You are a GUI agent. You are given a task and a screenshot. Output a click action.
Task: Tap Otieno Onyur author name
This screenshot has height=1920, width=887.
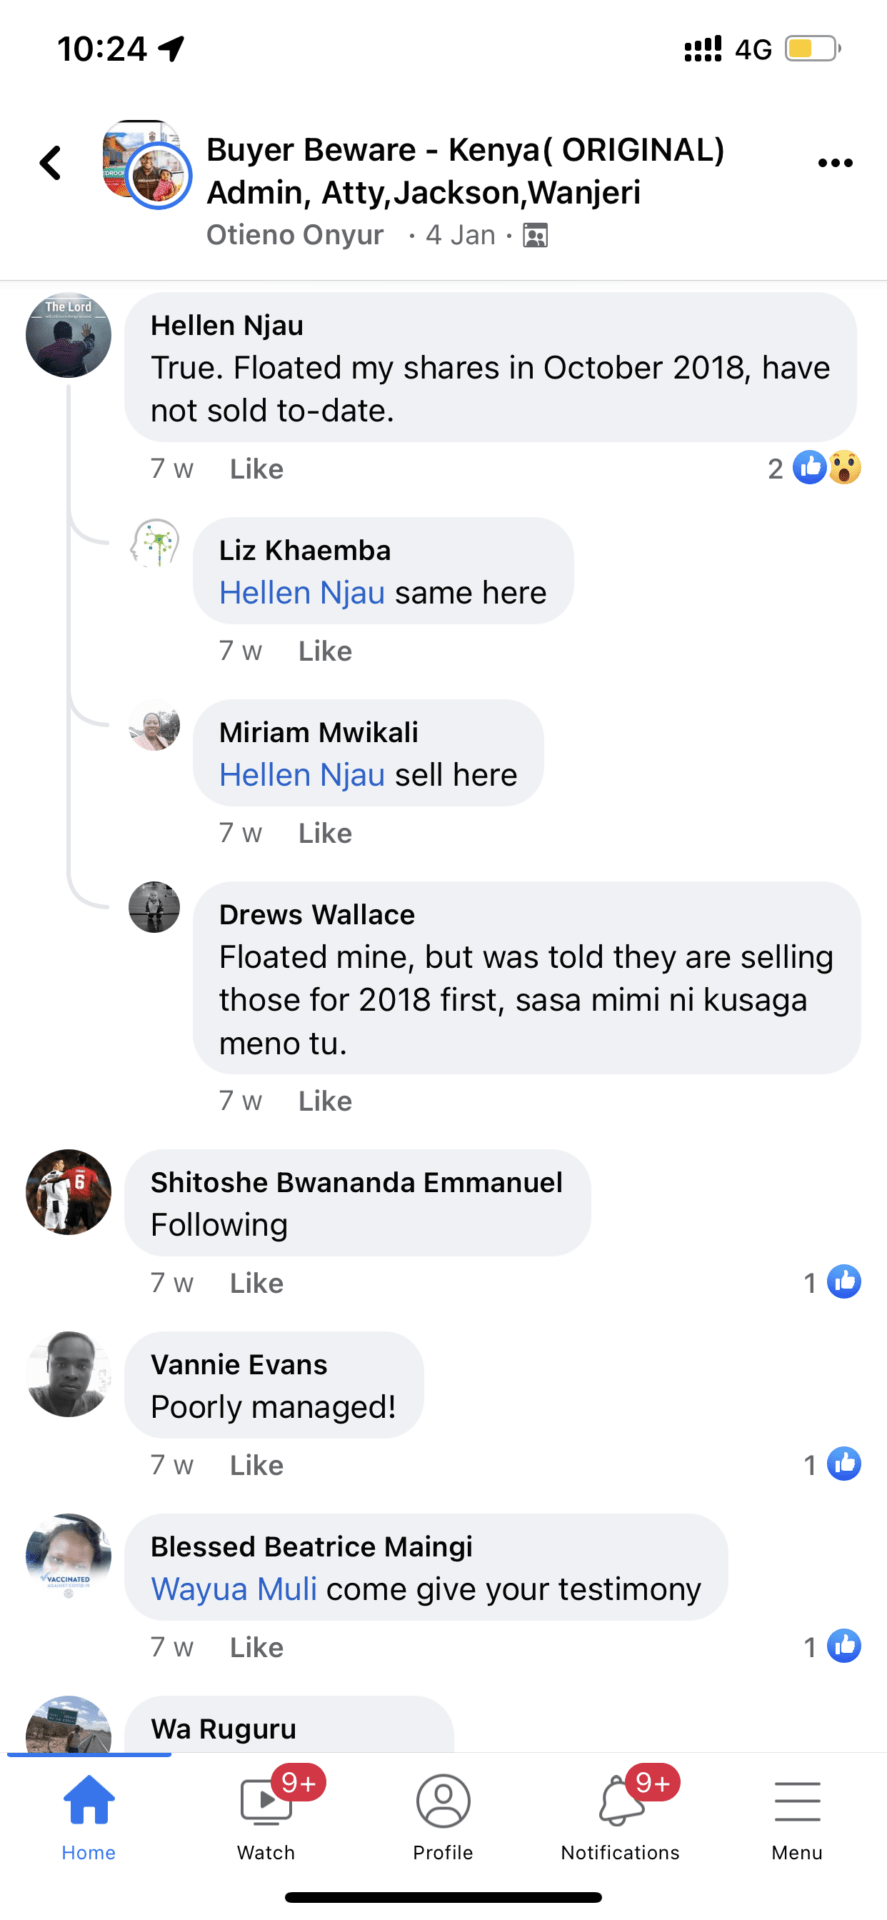[295, 235]
